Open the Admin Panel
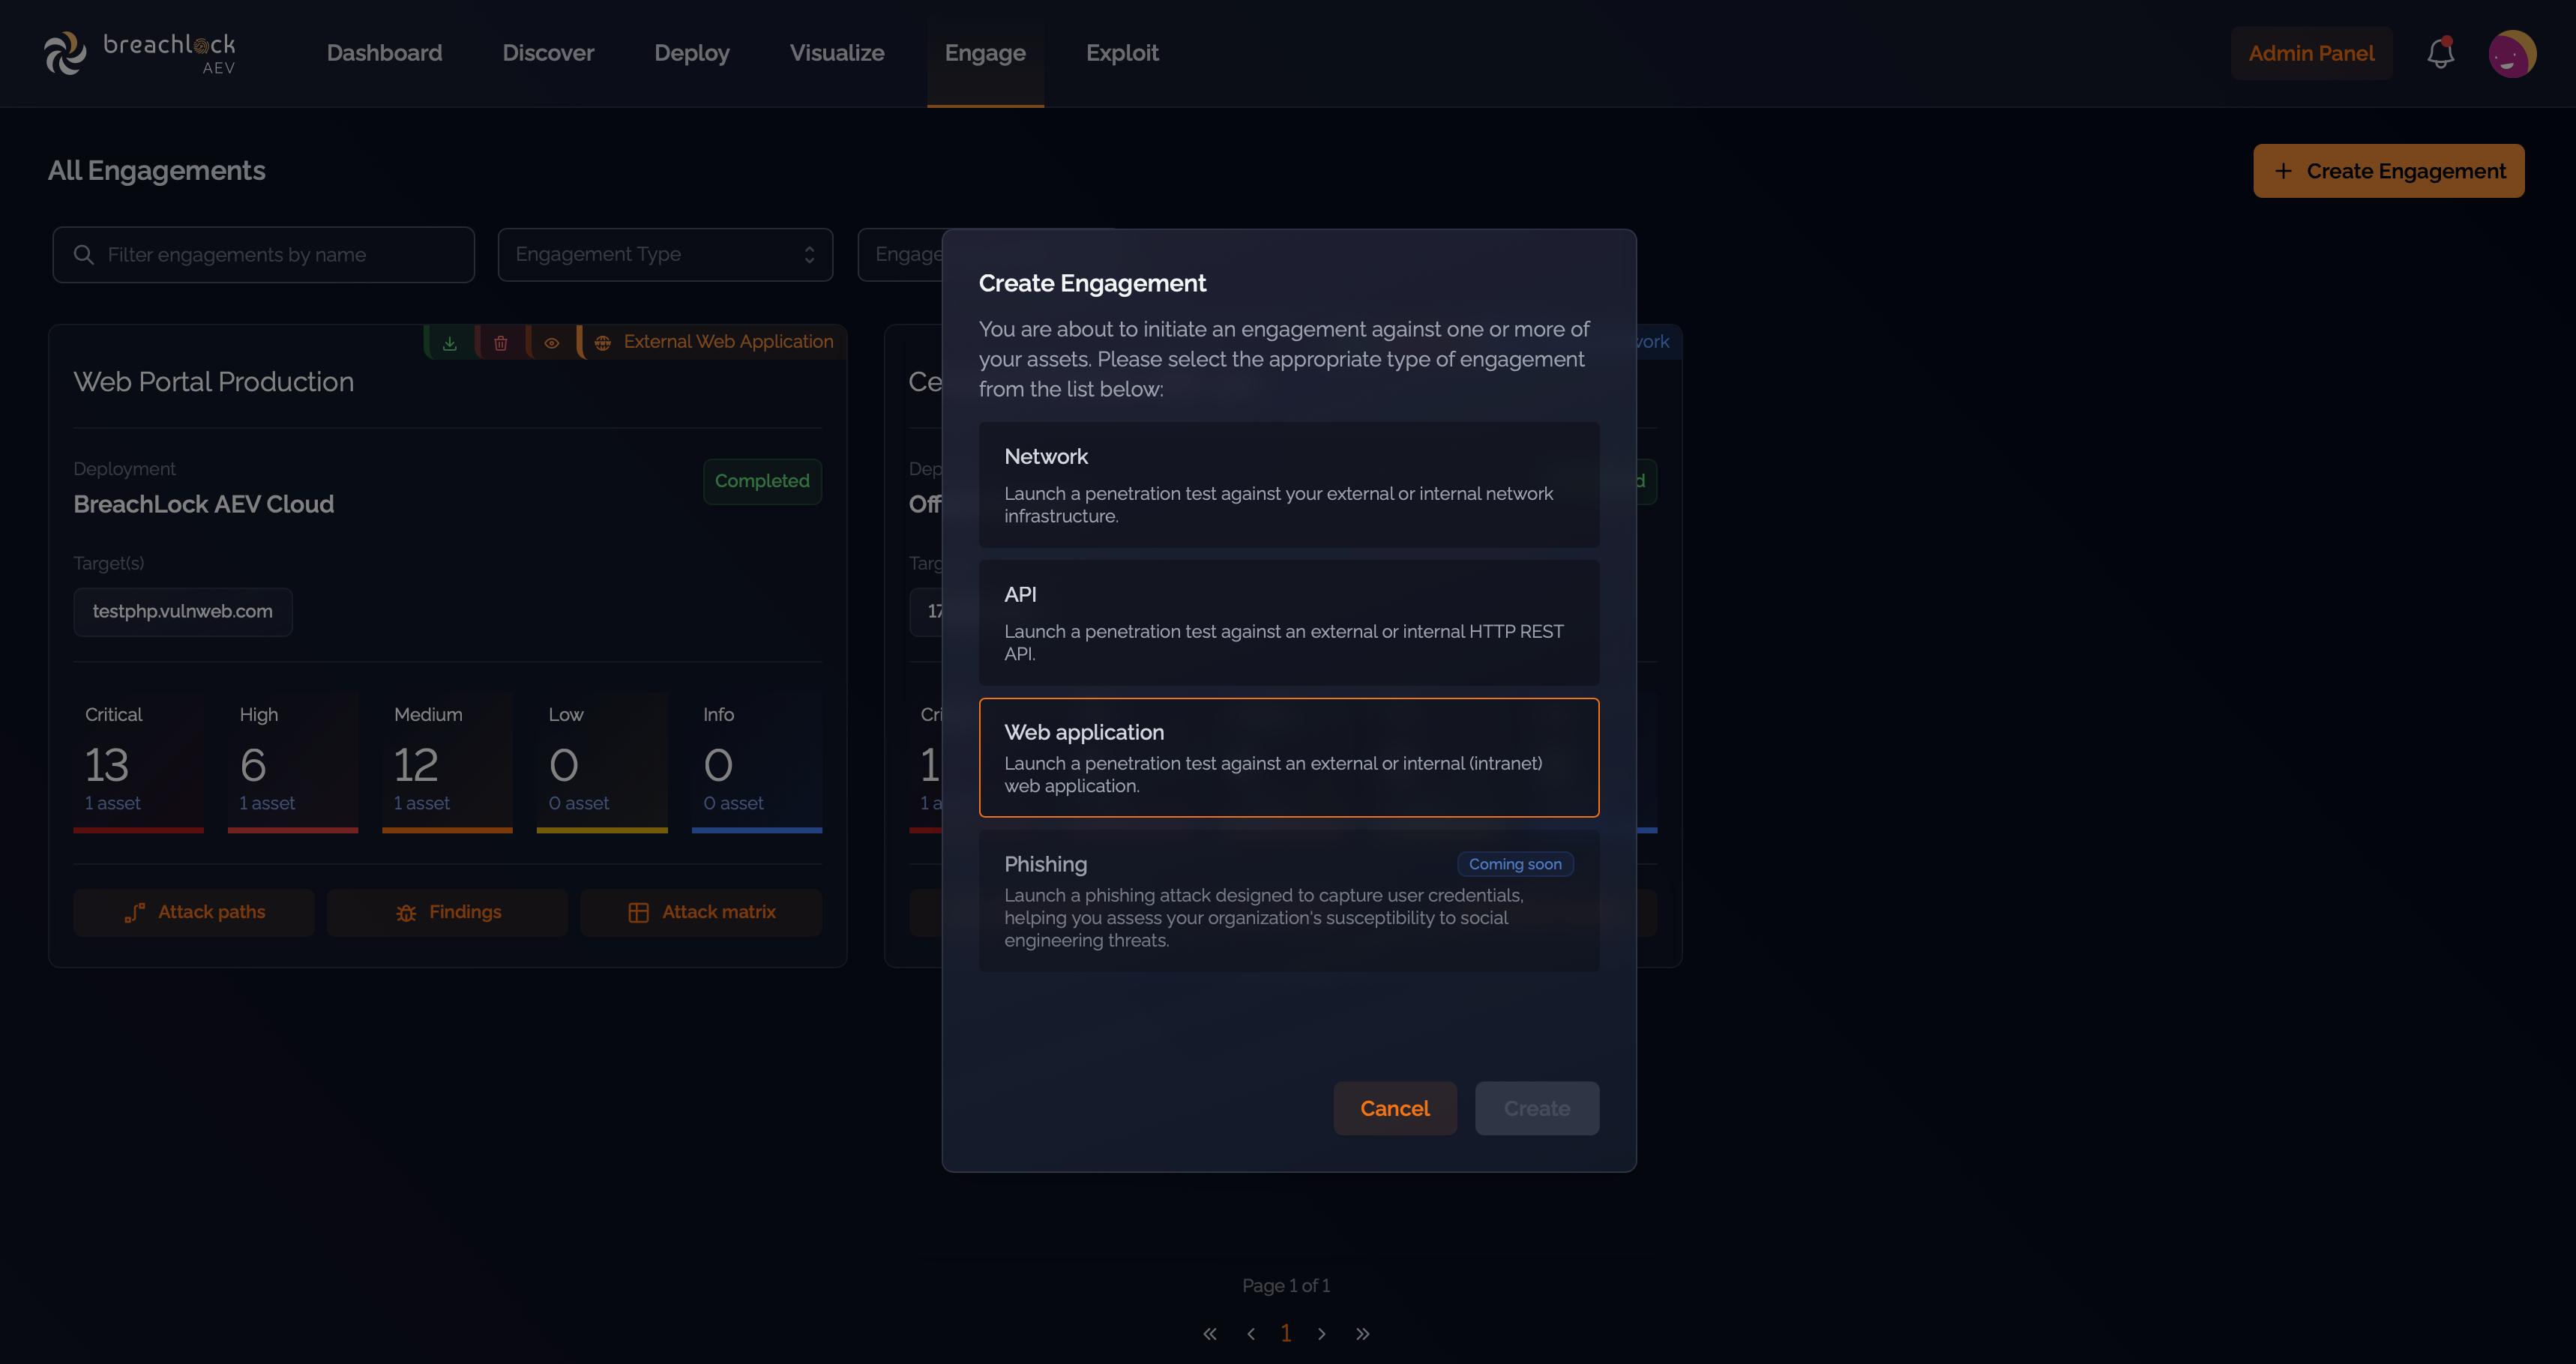 pos(2311,53)
